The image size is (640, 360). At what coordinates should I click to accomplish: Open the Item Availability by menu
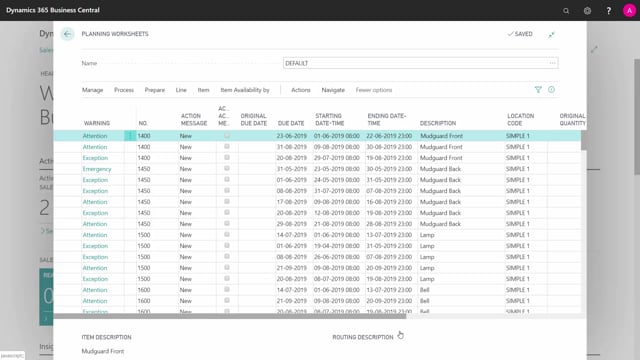coord(245,90)
